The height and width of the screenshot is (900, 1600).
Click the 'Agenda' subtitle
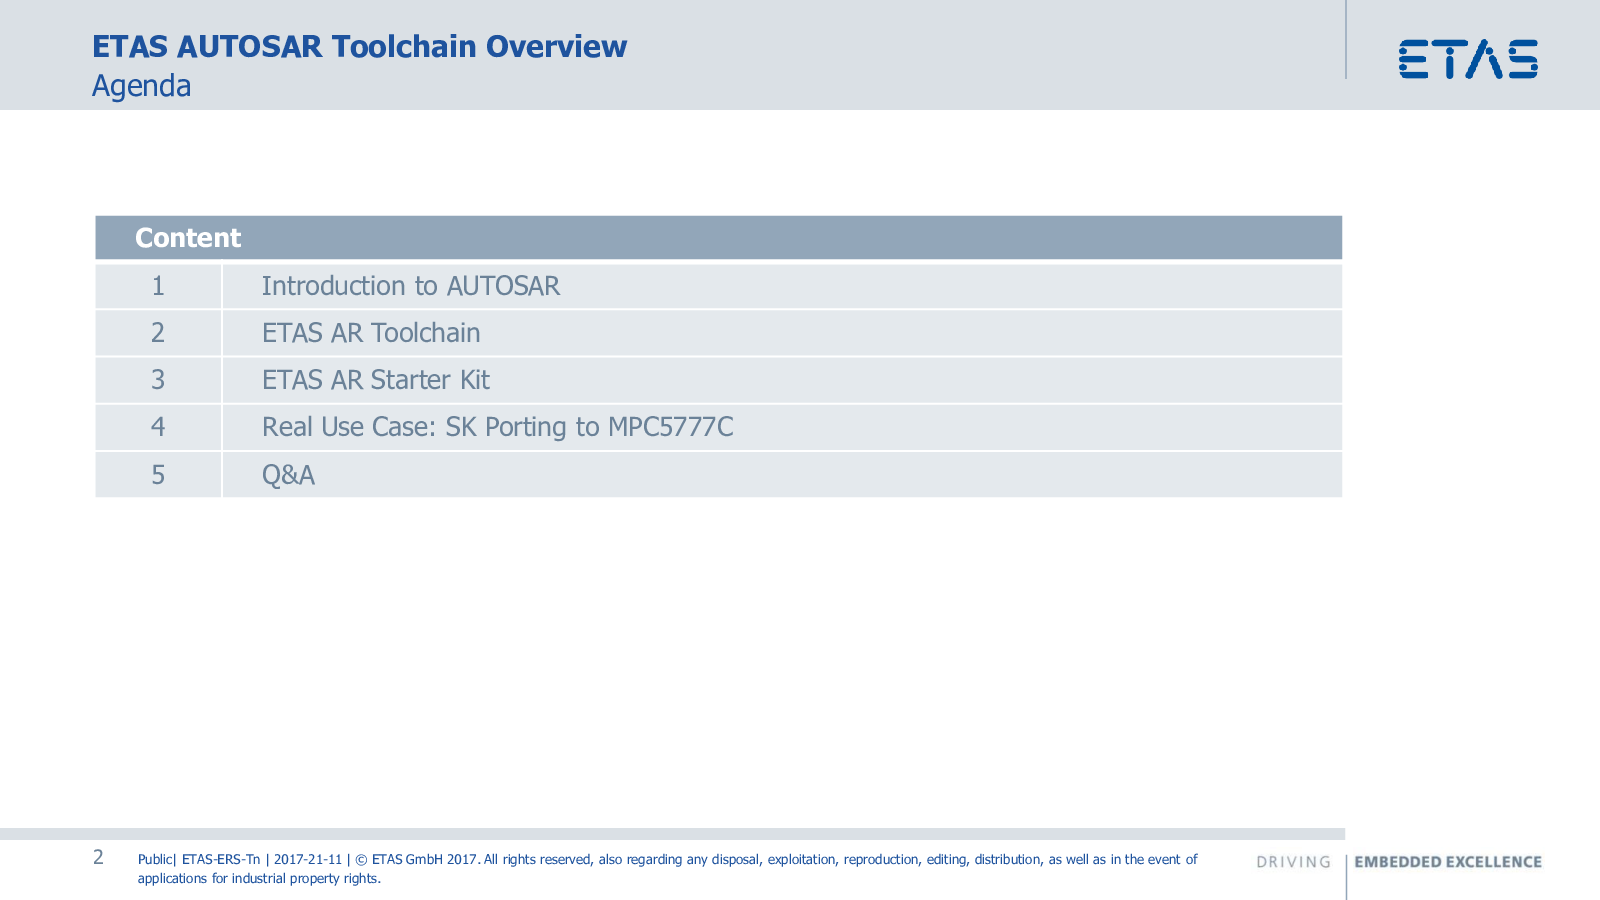pyautogui.click(x=141, y=86)
